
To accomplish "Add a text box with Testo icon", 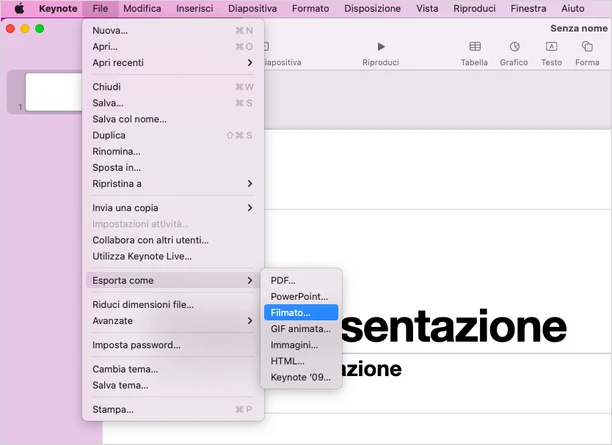I will pos(551,47).
